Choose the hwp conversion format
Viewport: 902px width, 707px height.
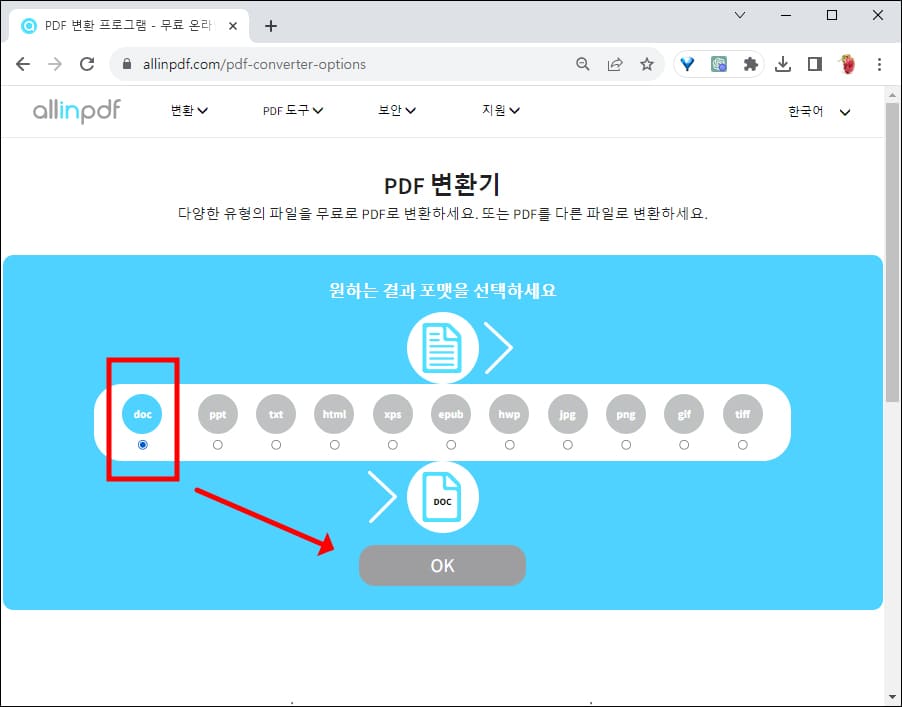(x=508, y=413)
